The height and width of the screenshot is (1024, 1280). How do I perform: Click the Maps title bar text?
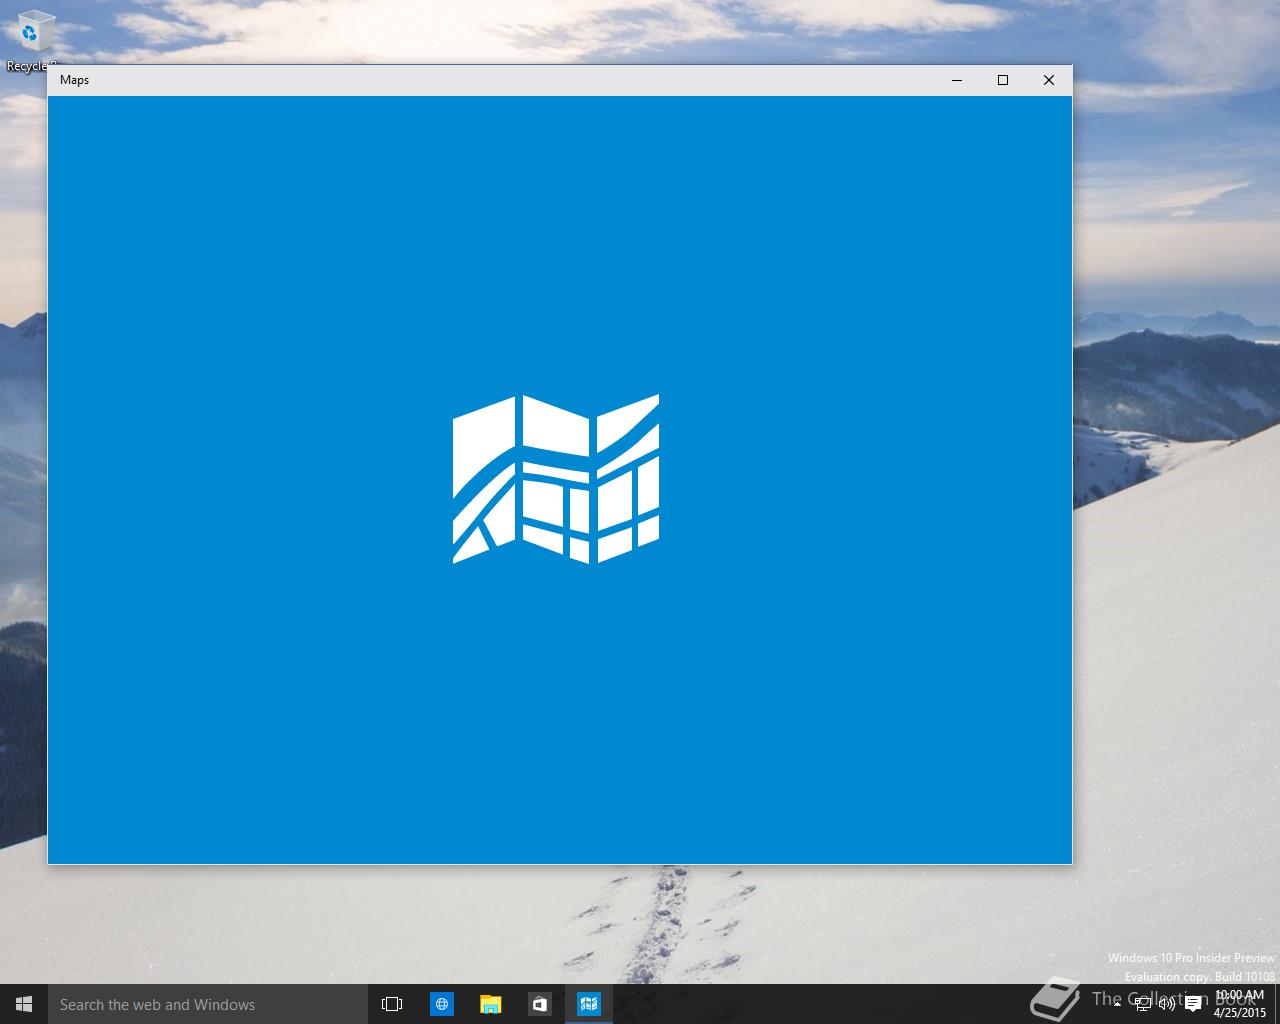point(74,80)
